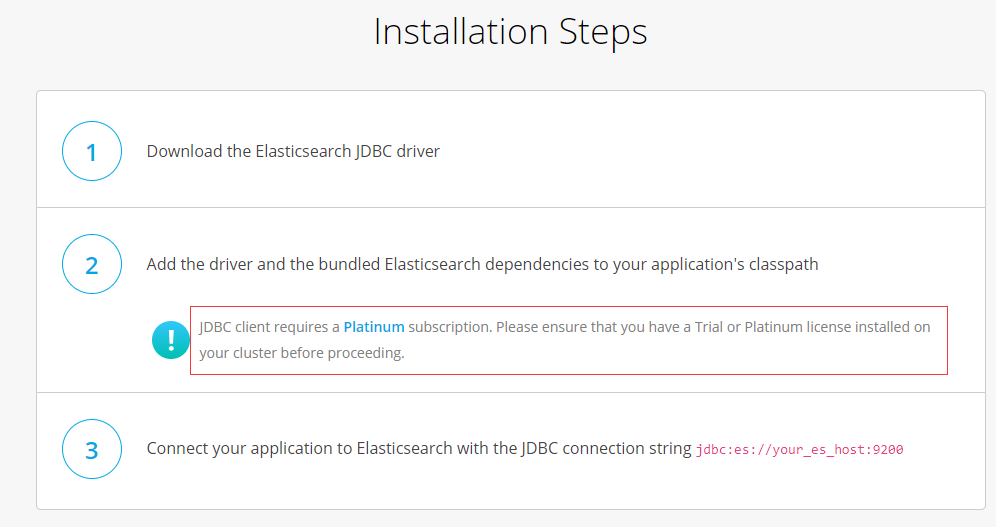This screenshot has width=996, height=527.
Task: Click "installed on" at the note's end
Action: (x=895, y=327)
